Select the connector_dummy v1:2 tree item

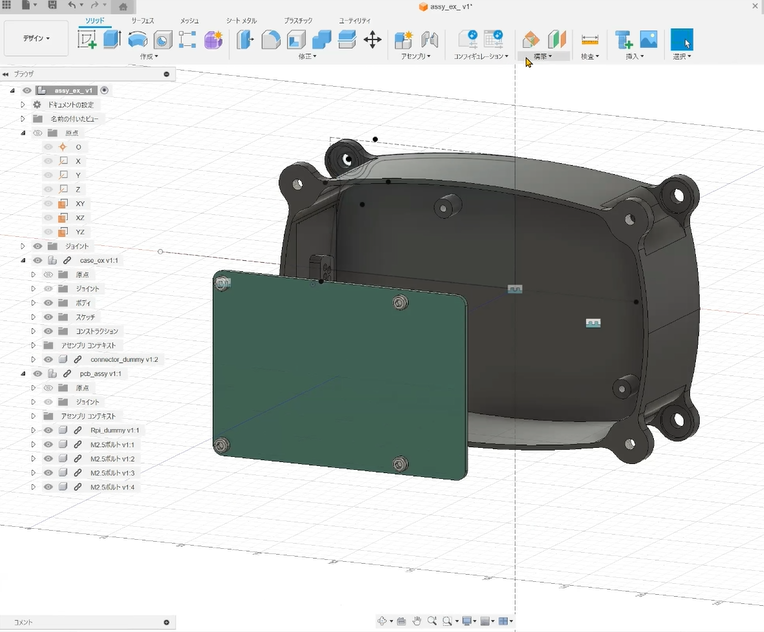point(123,359)
